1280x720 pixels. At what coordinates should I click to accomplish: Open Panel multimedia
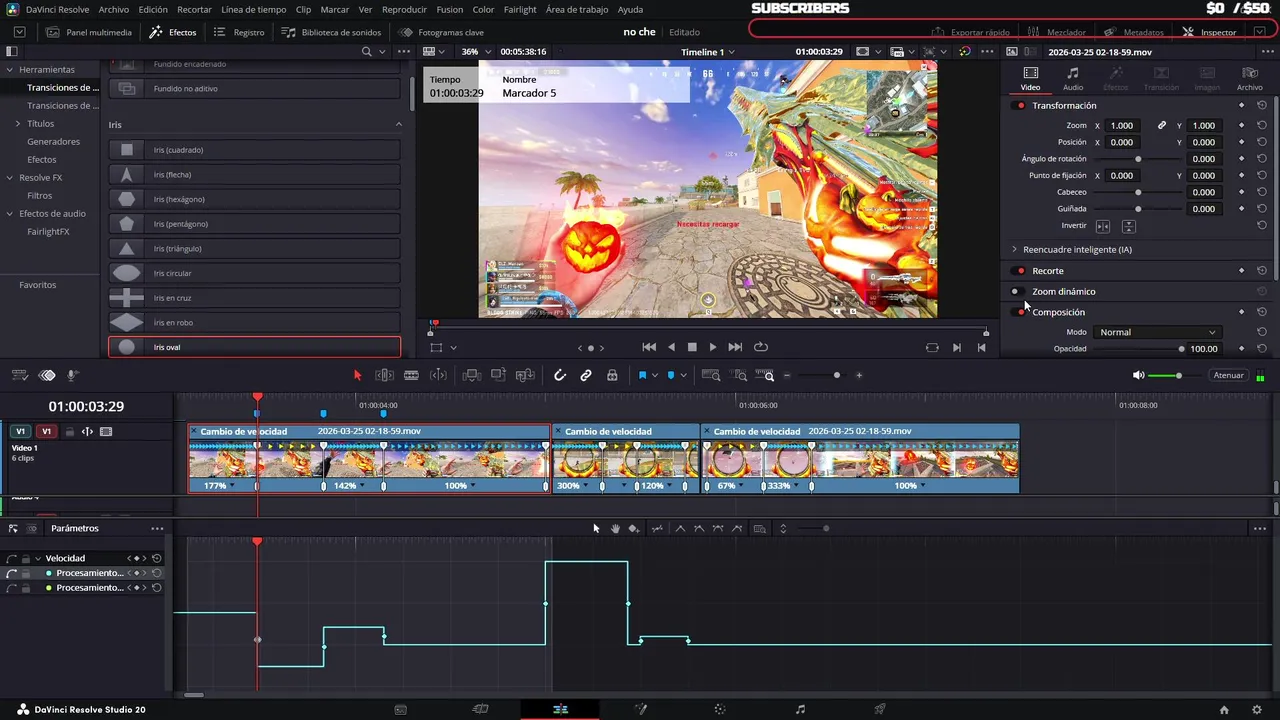89,32
